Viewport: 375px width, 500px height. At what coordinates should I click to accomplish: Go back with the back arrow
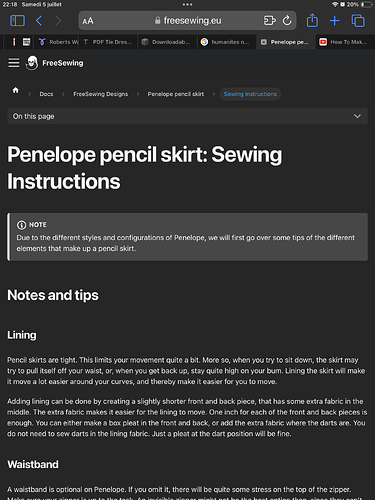click(x=39, y=21)
